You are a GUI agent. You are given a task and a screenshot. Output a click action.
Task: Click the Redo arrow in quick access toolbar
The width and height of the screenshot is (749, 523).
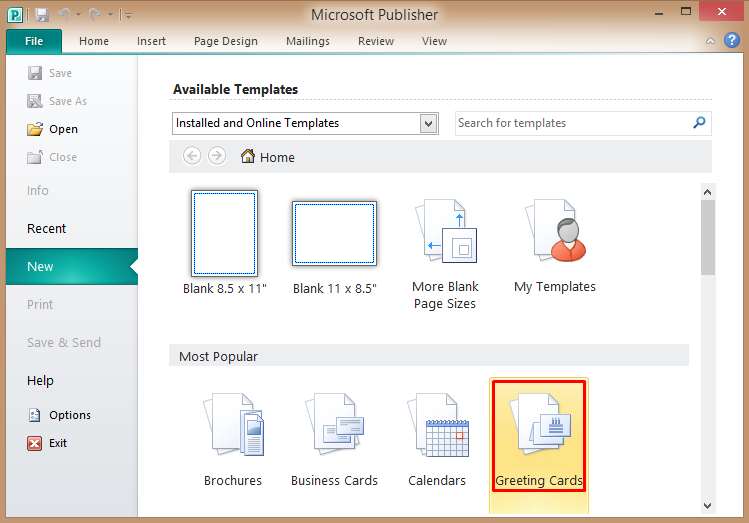click(96, 15)
